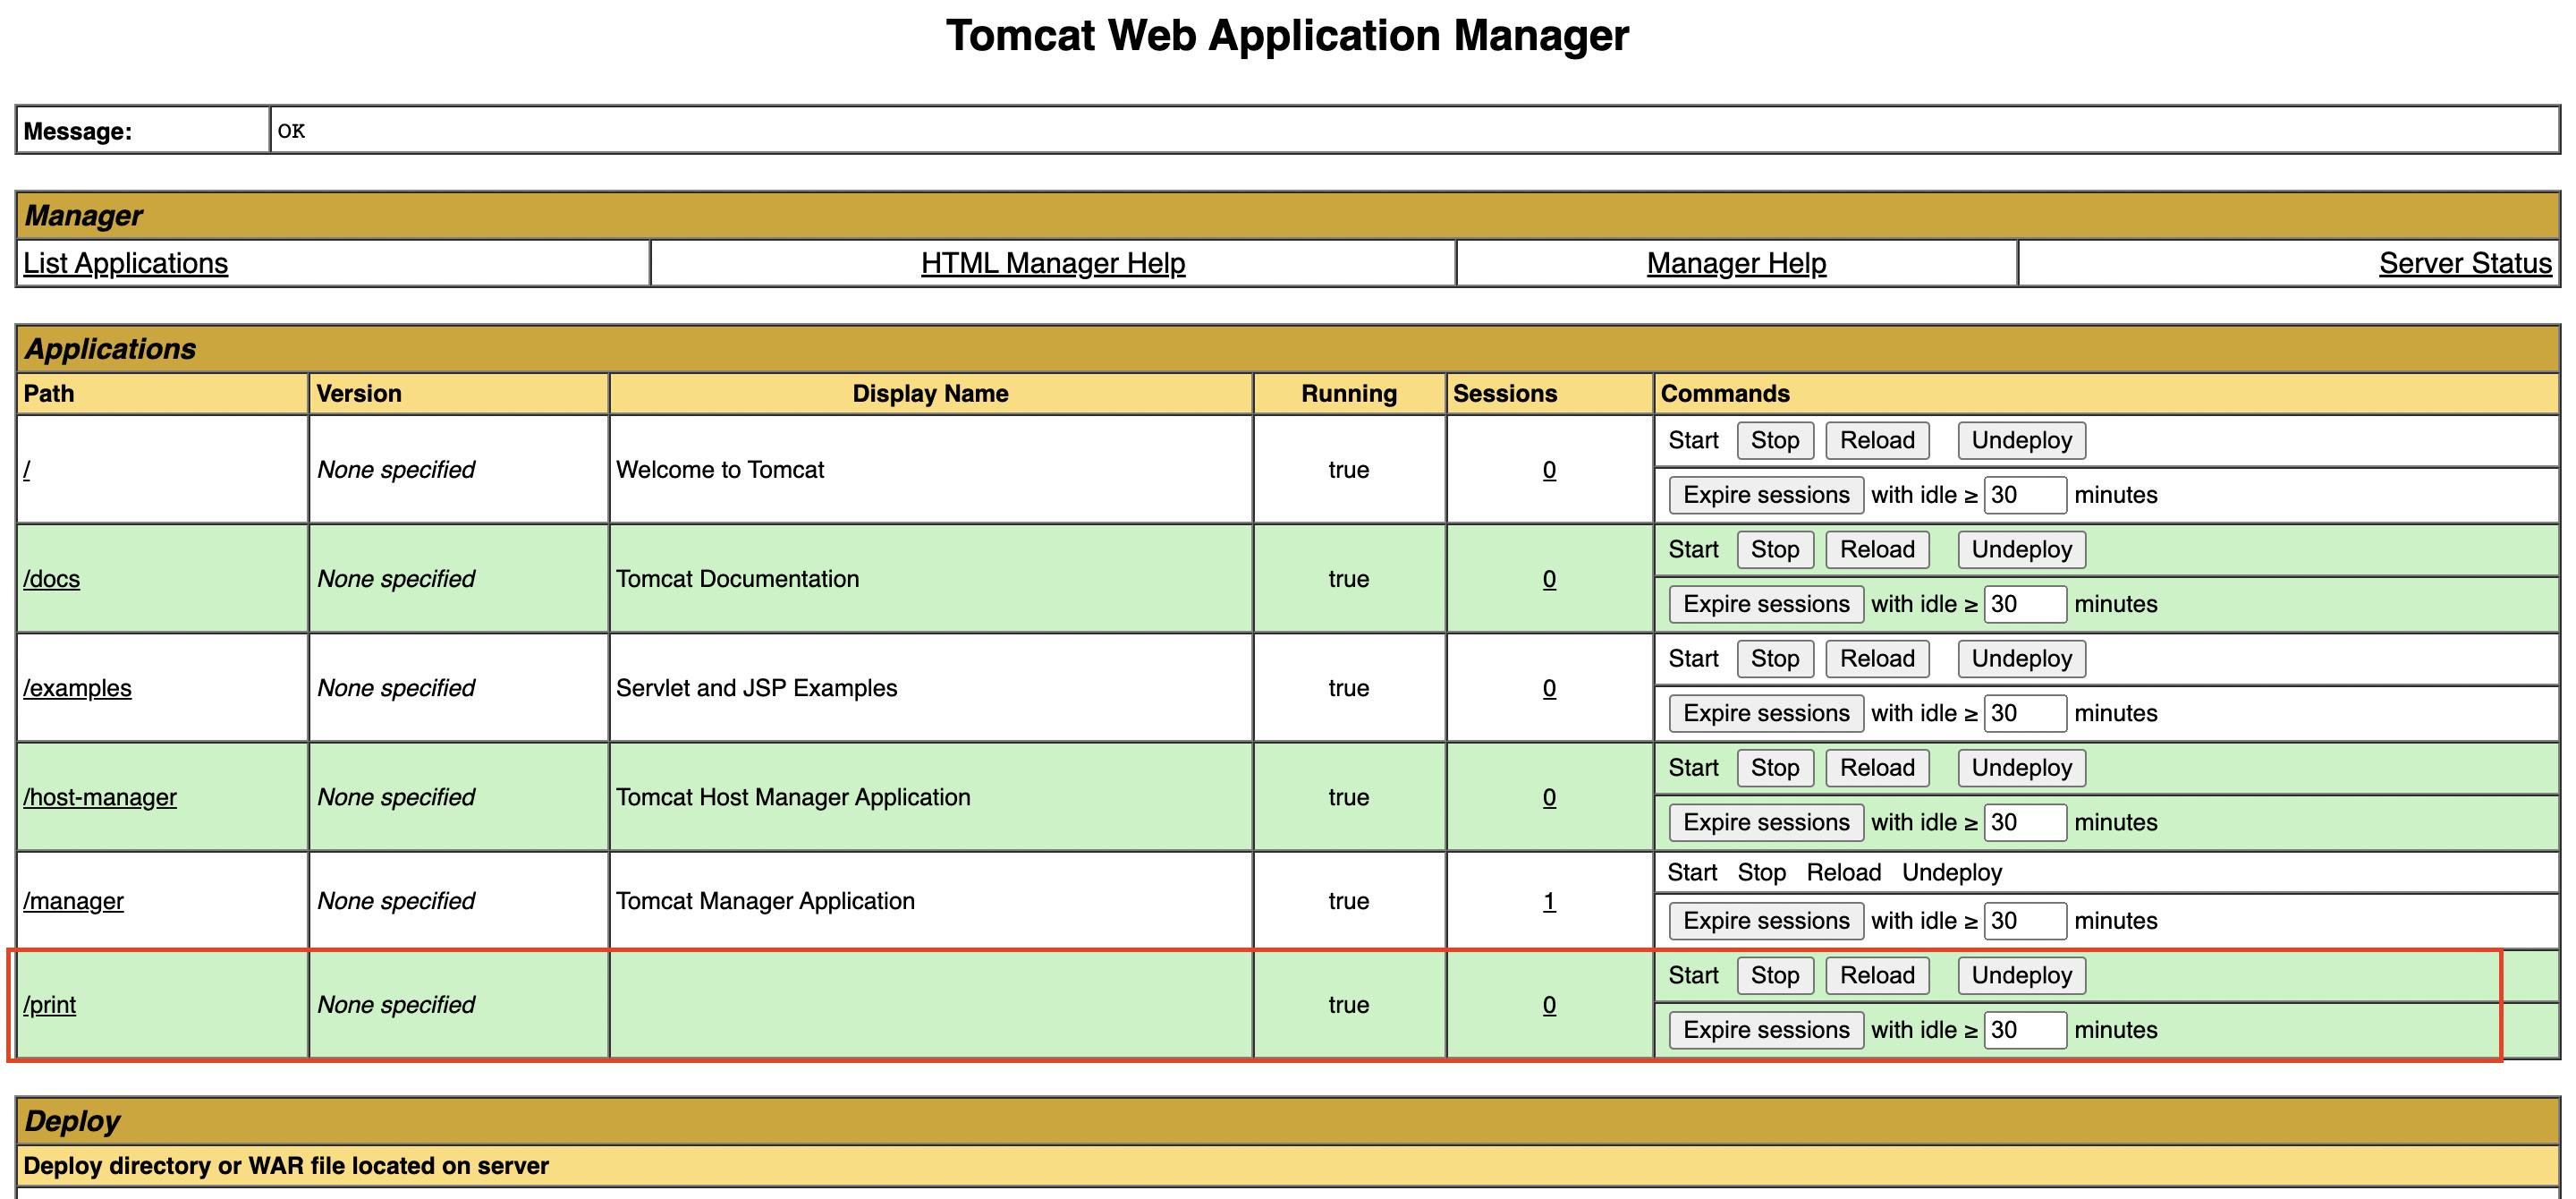Screen dimensions: 2576x1199
Task: Reload the Tomcat Host Manager Application
Action: pos(1877,767)
